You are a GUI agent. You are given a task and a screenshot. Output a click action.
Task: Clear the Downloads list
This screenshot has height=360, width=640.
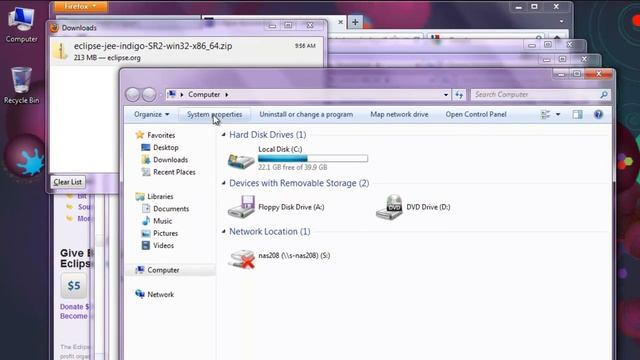click(68, 182)
